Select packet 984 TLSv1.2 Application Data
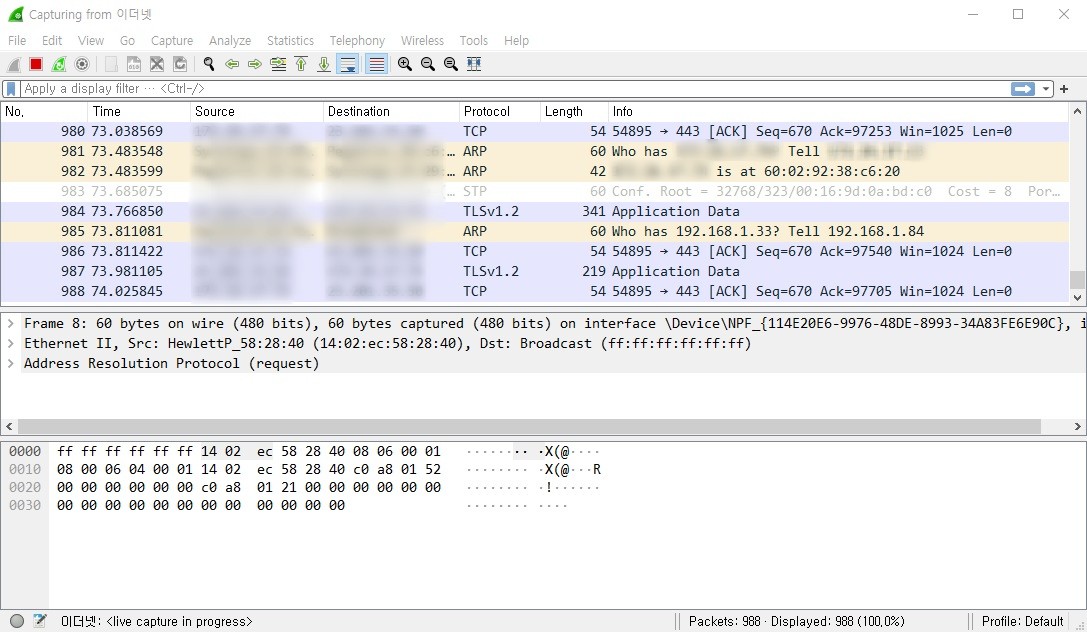The width and height of the screenshot is (1087, 632). coord(534,211)
